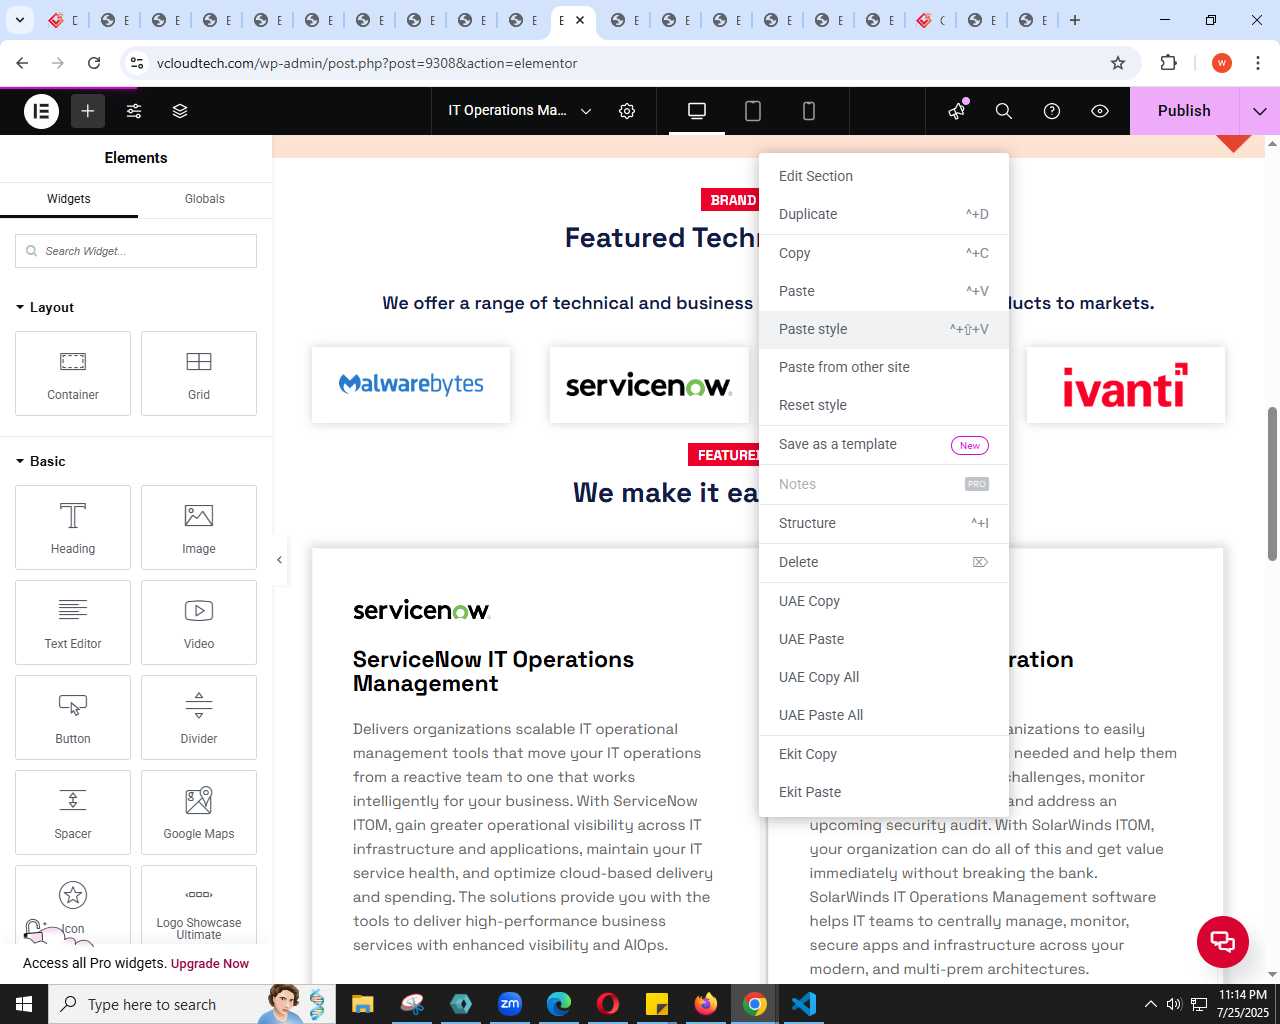The height and width of the screenshot is (1024, 1280).
Task: Open the IT Operations Ma... page dropdown
Action: 519,111
